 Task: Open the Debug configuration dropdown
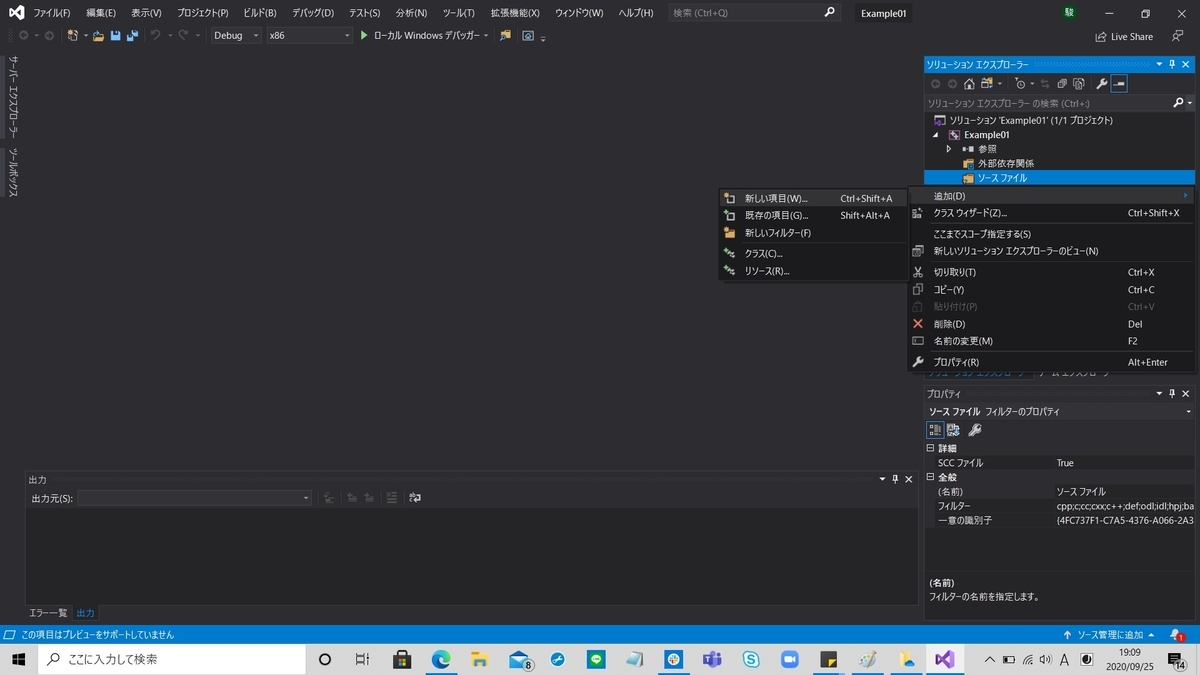click(236, 35)
